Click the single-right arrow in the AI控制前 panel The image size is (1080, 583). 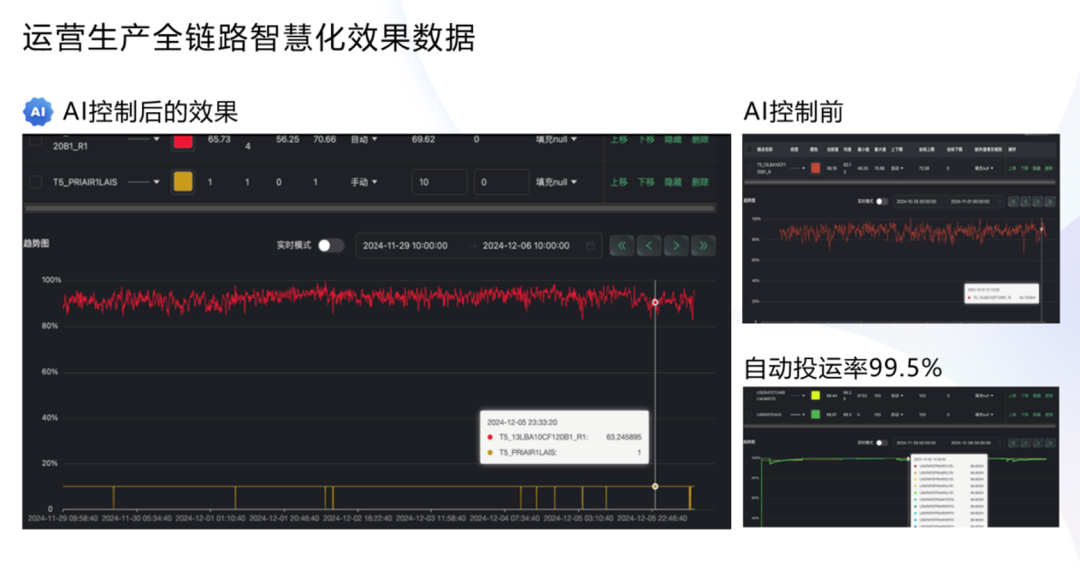(1038, 201)
